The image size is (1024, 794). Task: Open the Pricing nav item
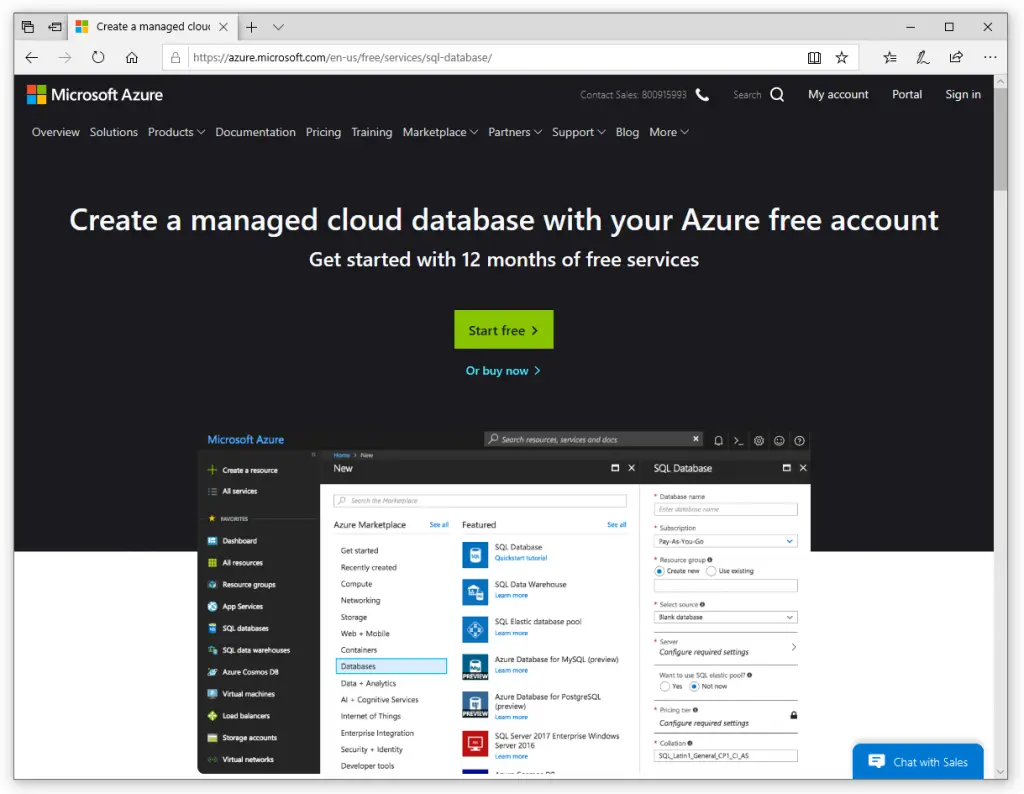coord(323,132)
